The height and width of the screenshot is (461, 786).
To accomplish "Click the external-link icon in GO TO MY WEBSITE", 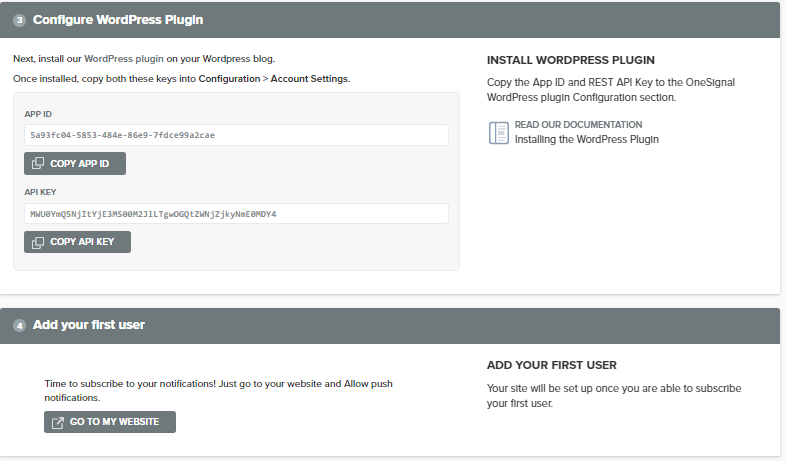I will [x=58, y=422].
